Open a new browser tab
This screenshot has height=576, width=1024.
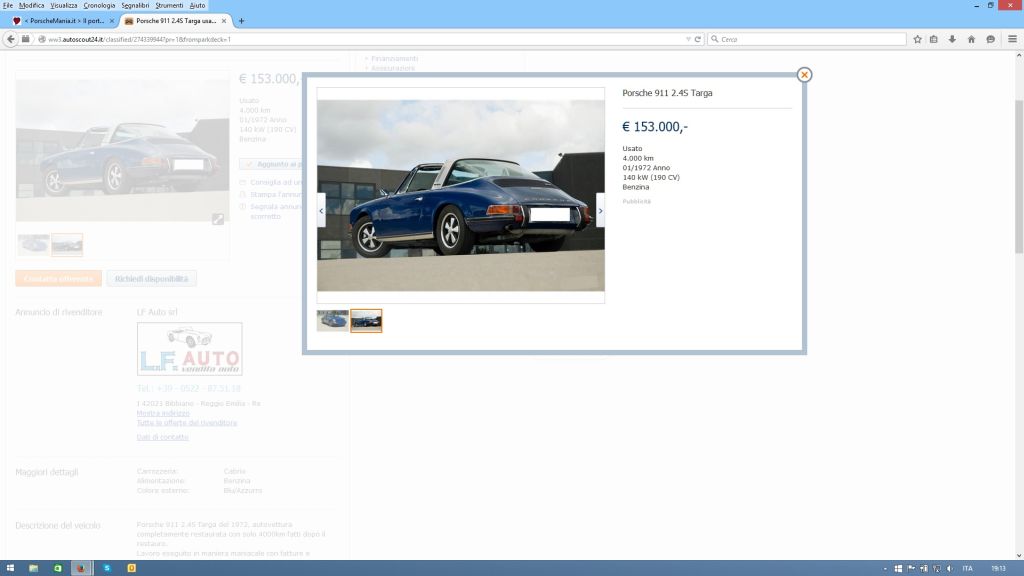pyautogui.click(x=241, y=21)
